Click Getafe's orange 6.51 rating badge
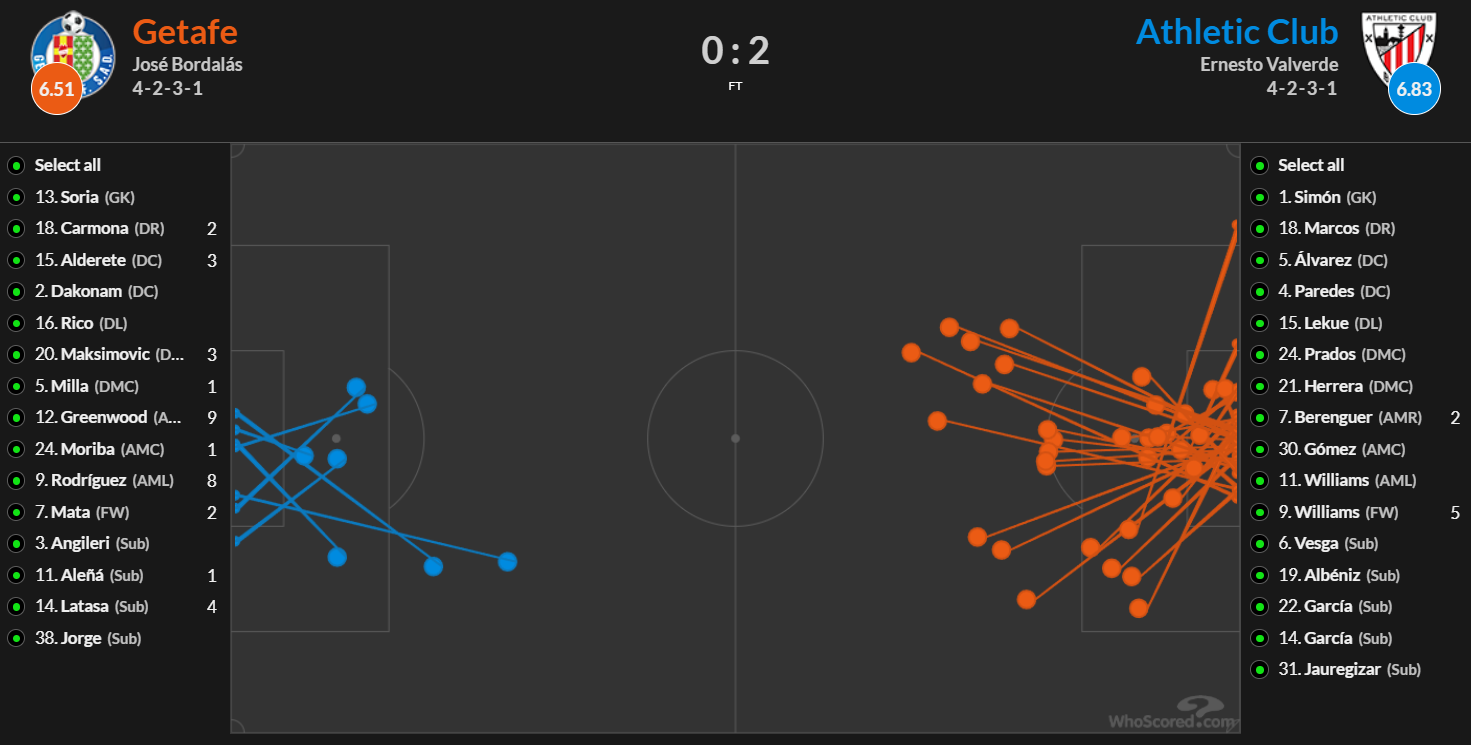The height and width of the screenshot is (745, 1471). click(57, 89)
